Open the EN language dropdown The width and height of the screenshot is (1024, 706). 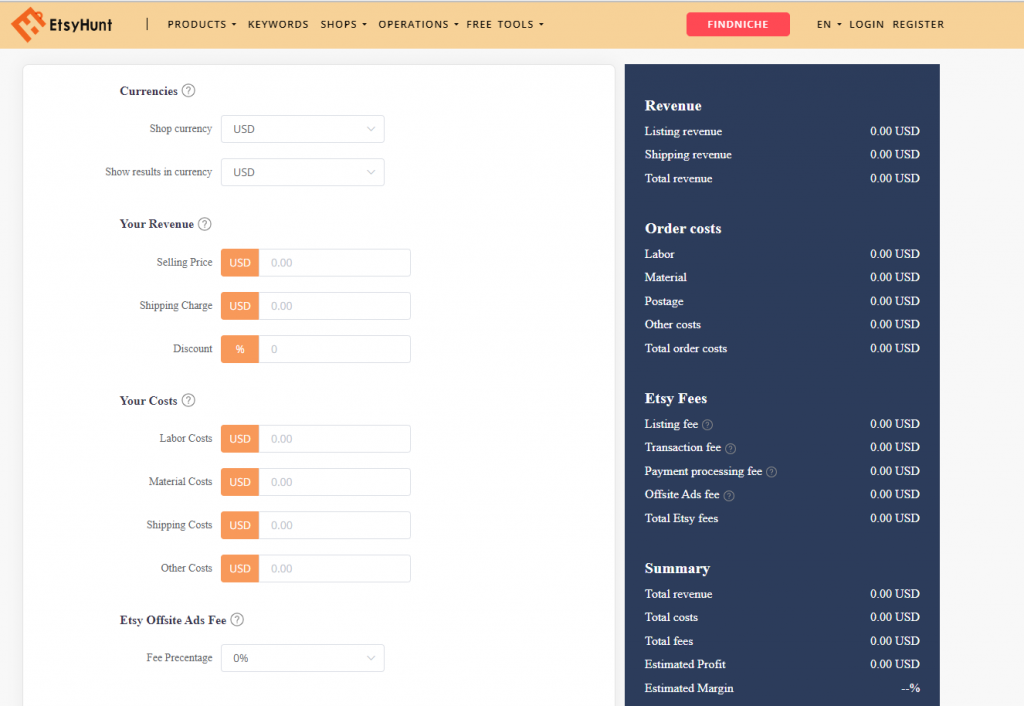828,24
